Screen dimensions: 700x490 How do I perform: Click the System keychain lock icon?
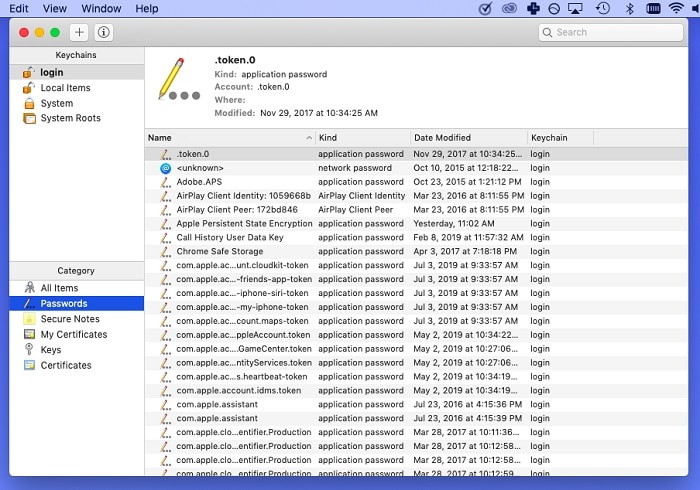29,103
